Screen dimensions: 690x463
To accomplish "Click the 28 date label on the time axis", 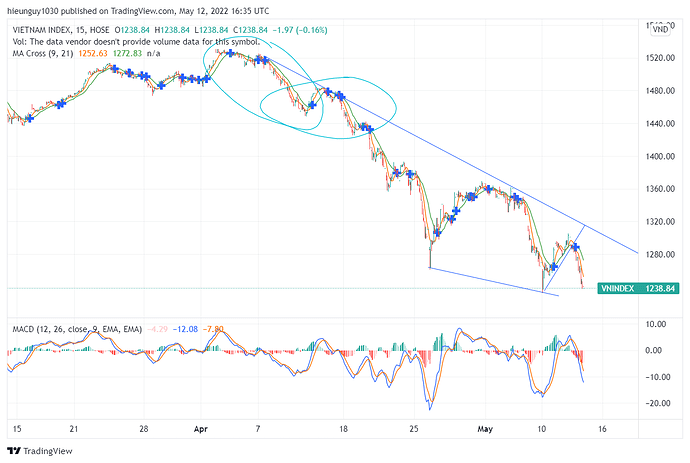I will pyautogui.click(x=144, y=429).
